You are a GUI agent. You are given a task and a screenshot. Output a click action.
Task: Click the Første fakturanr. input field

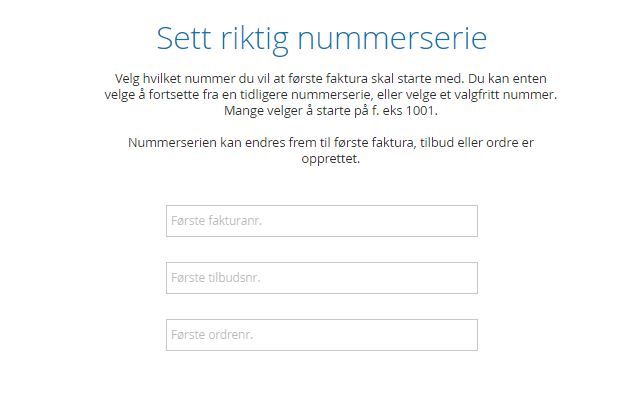322,221
